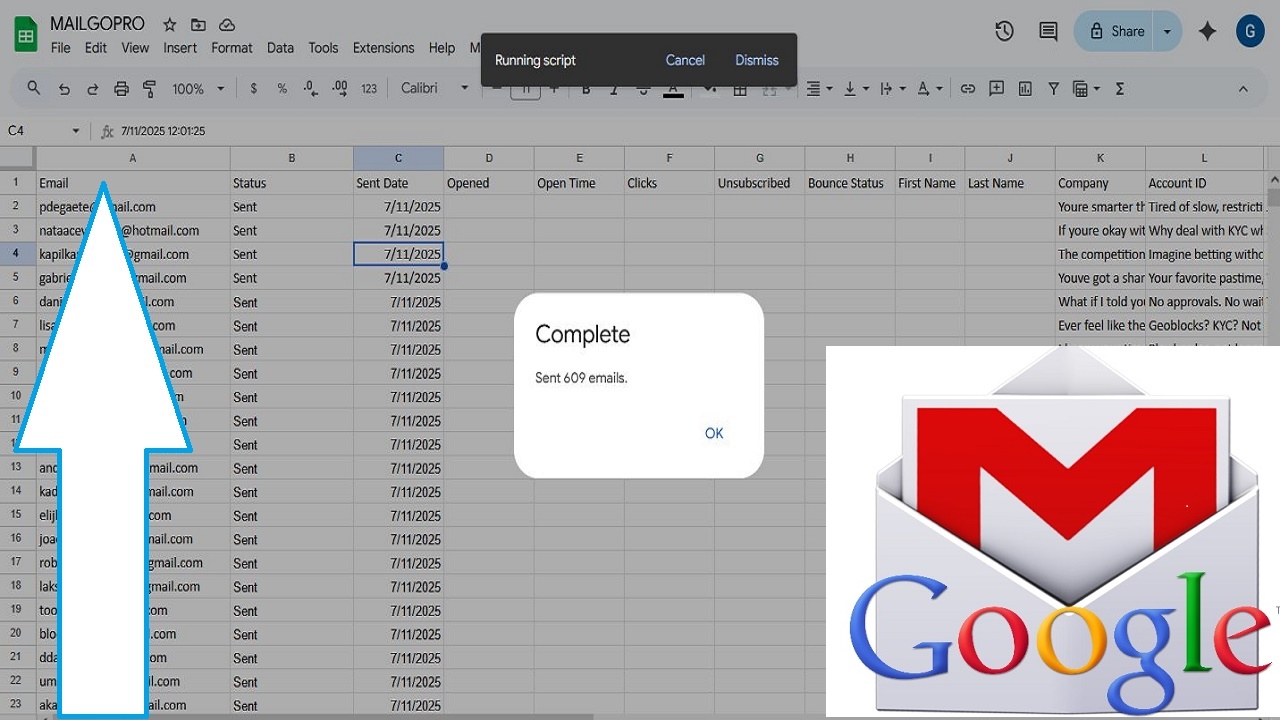This screenshot has height=720, width=1280.
Task: Click the move to folder icon
Action: coord(198,25)
